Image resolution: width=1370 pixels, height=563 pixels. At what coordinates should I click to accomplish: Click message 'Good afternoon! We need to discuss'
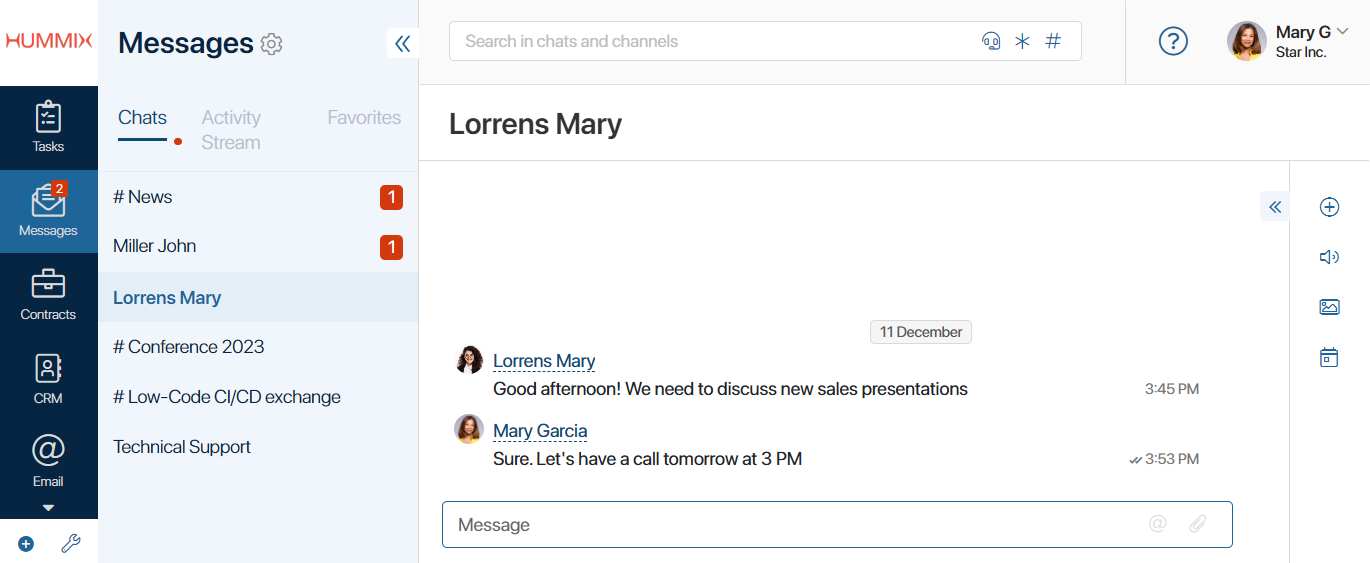pyautogui.click(x=730, y=389)
